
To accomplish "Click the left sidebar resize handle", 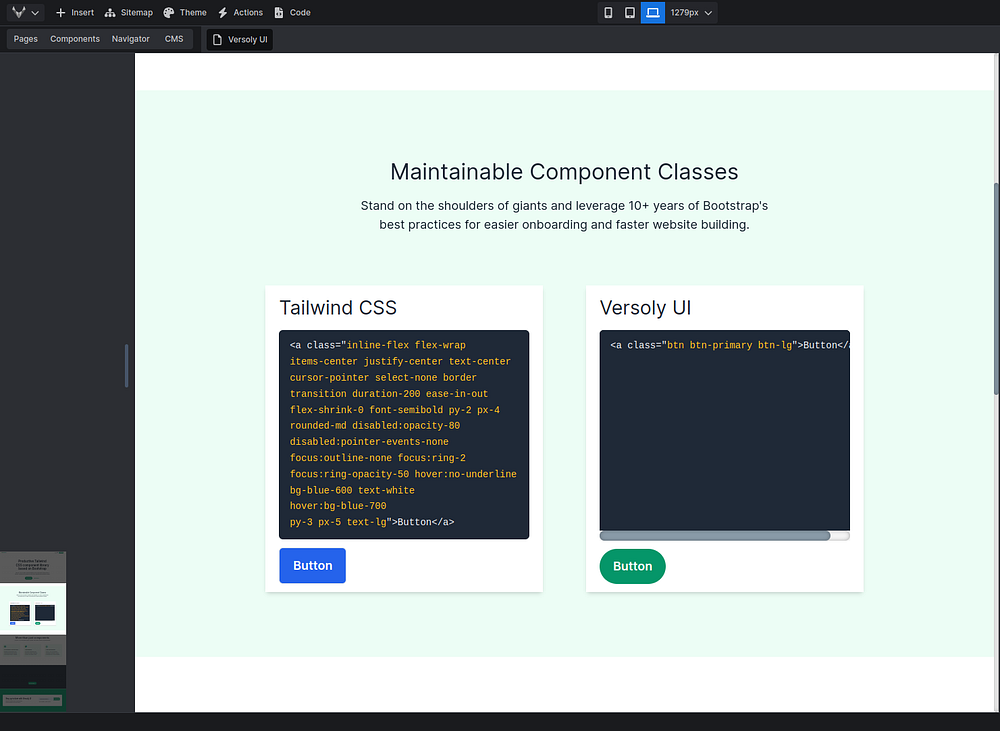I will (126, 366).
